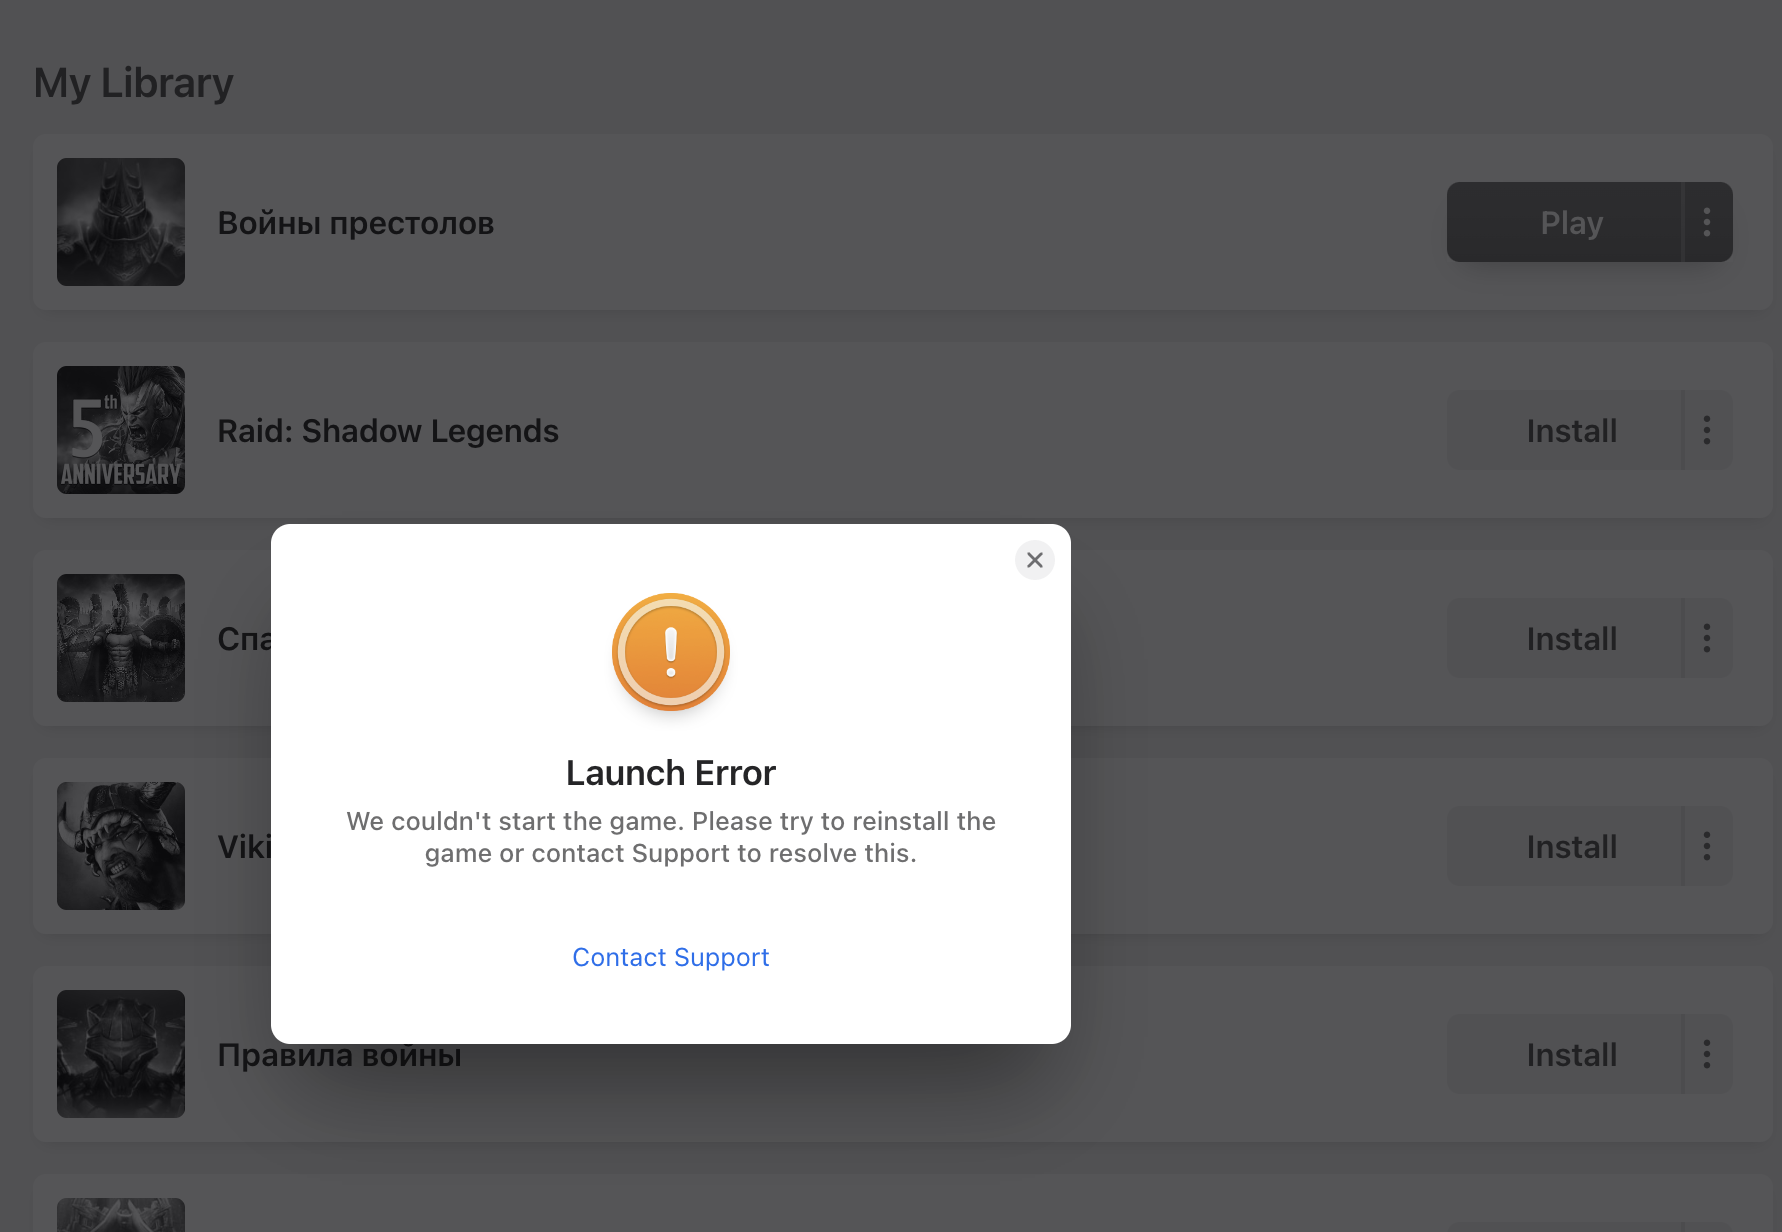Play Войны престолов game
Image resolution: width=1782 pixels, height=1232 pixels.
pyautogui.click(x=1564, y=222)
